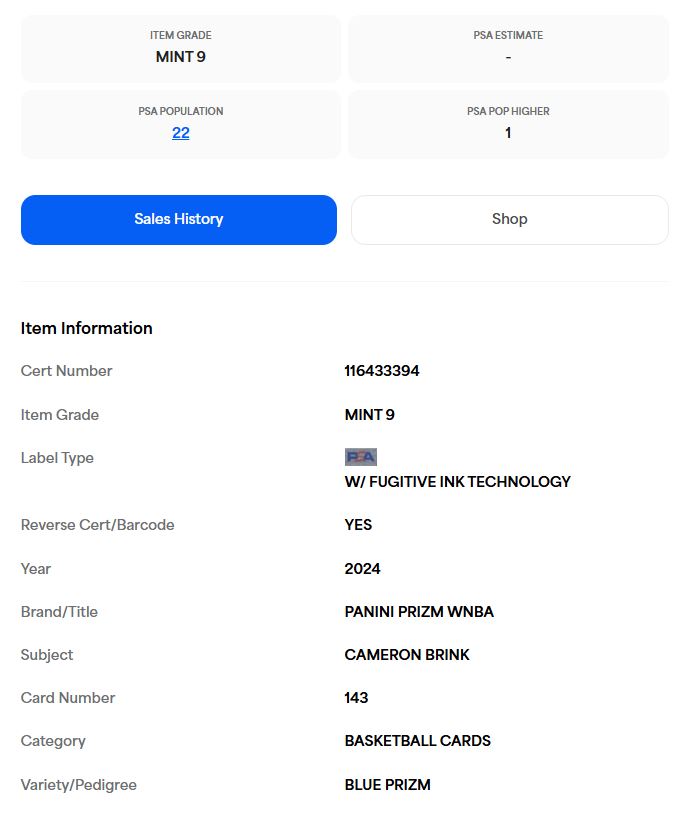Click the PSA Pop Higher card

(x=508, y=124)
